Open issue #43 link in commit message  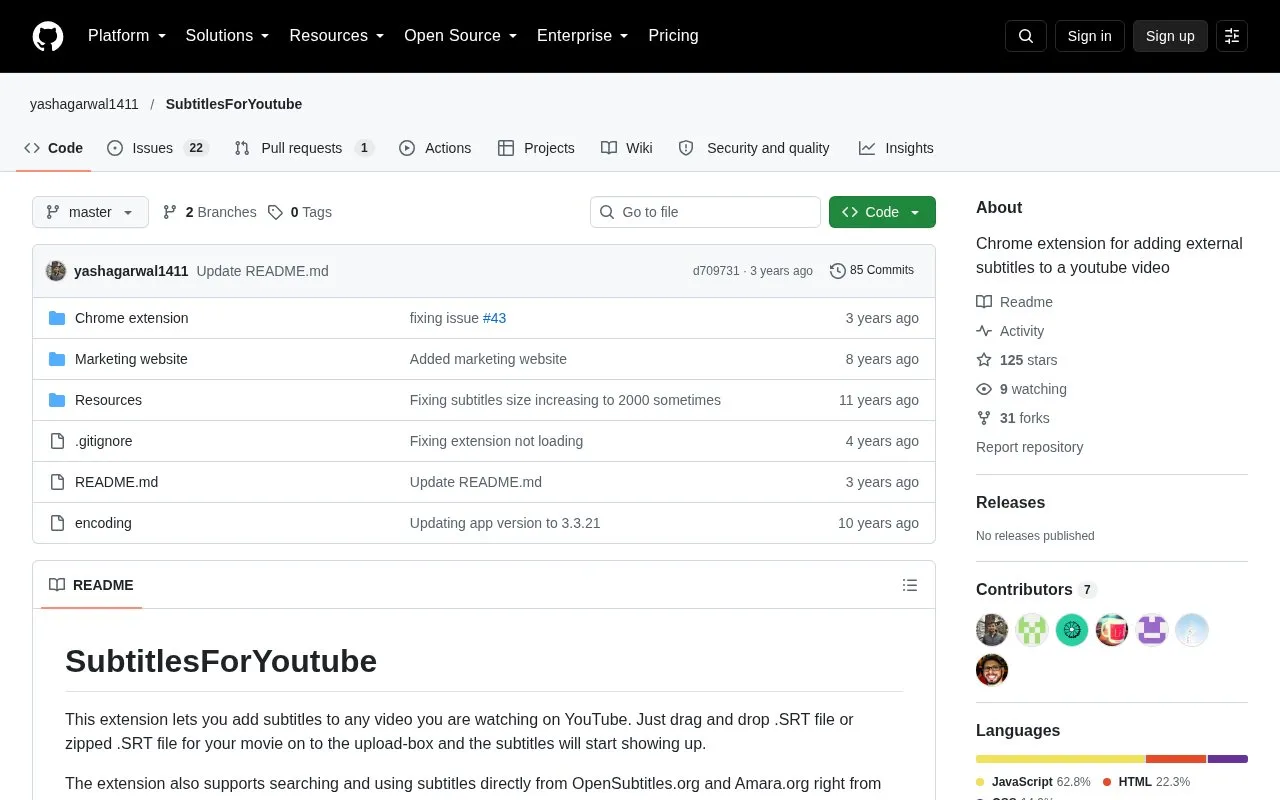coord(494,318)
